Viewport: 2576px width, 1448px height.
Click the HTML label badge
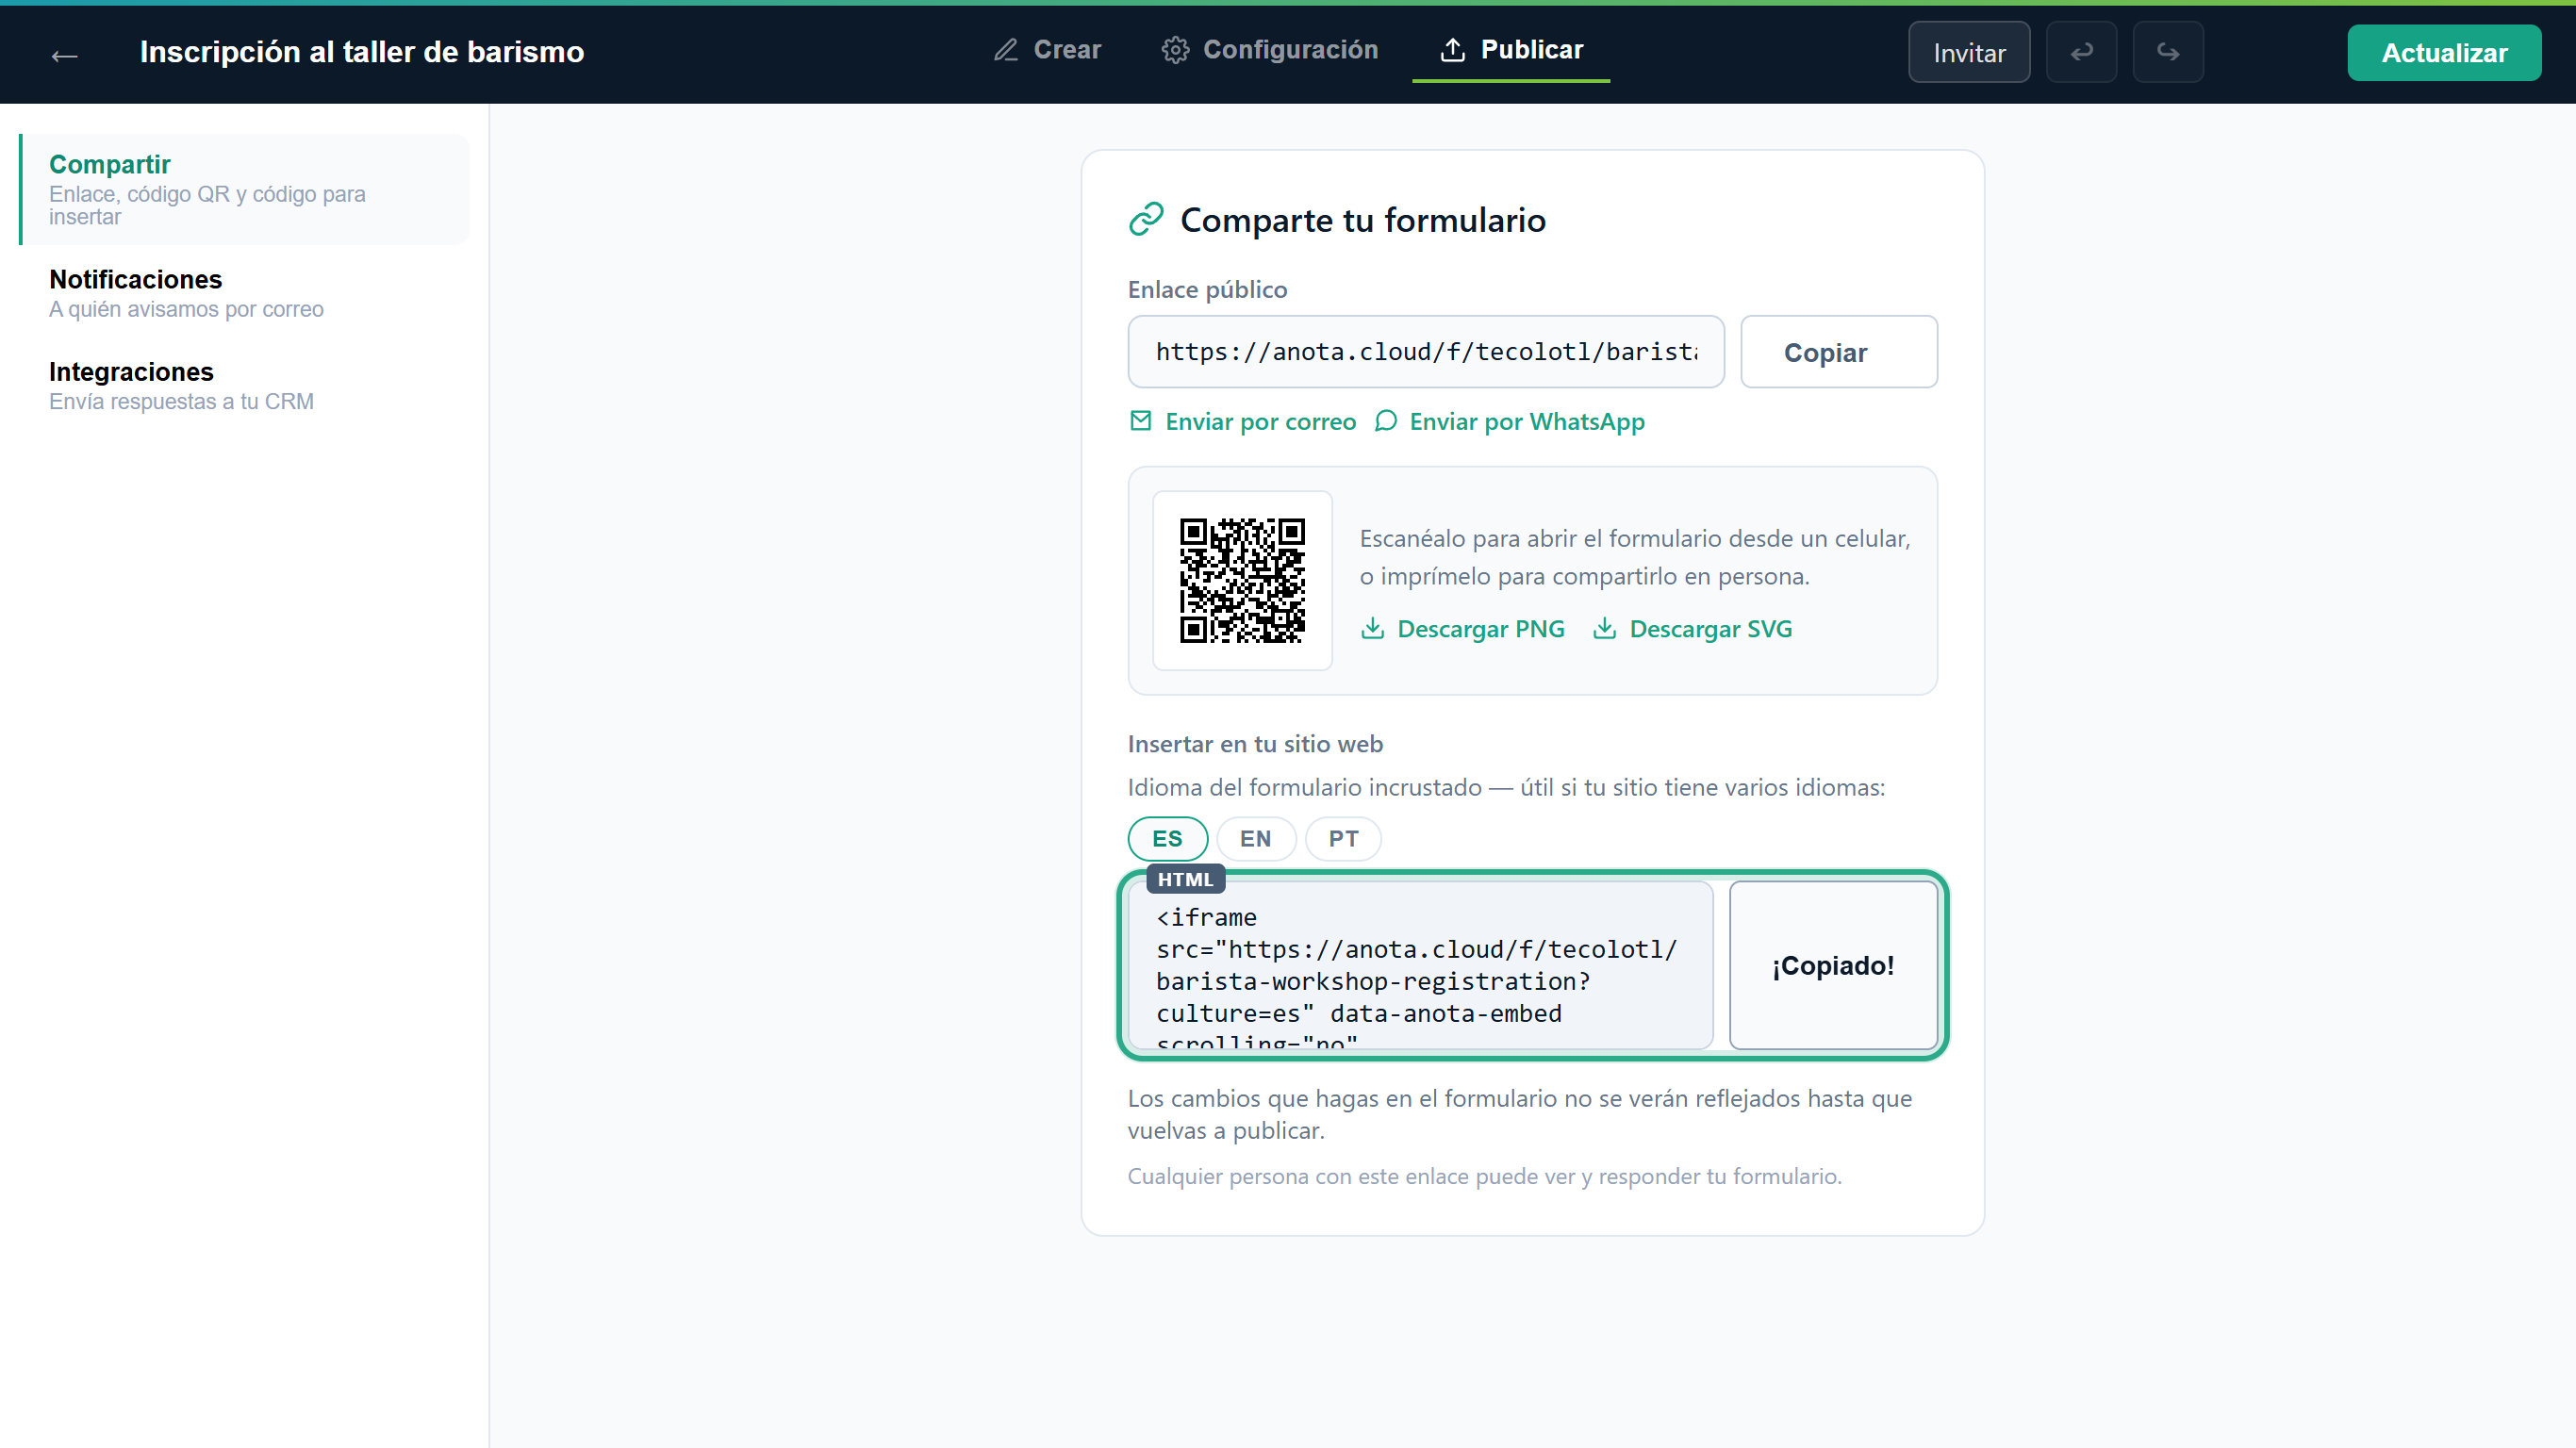coord(1185,880)
